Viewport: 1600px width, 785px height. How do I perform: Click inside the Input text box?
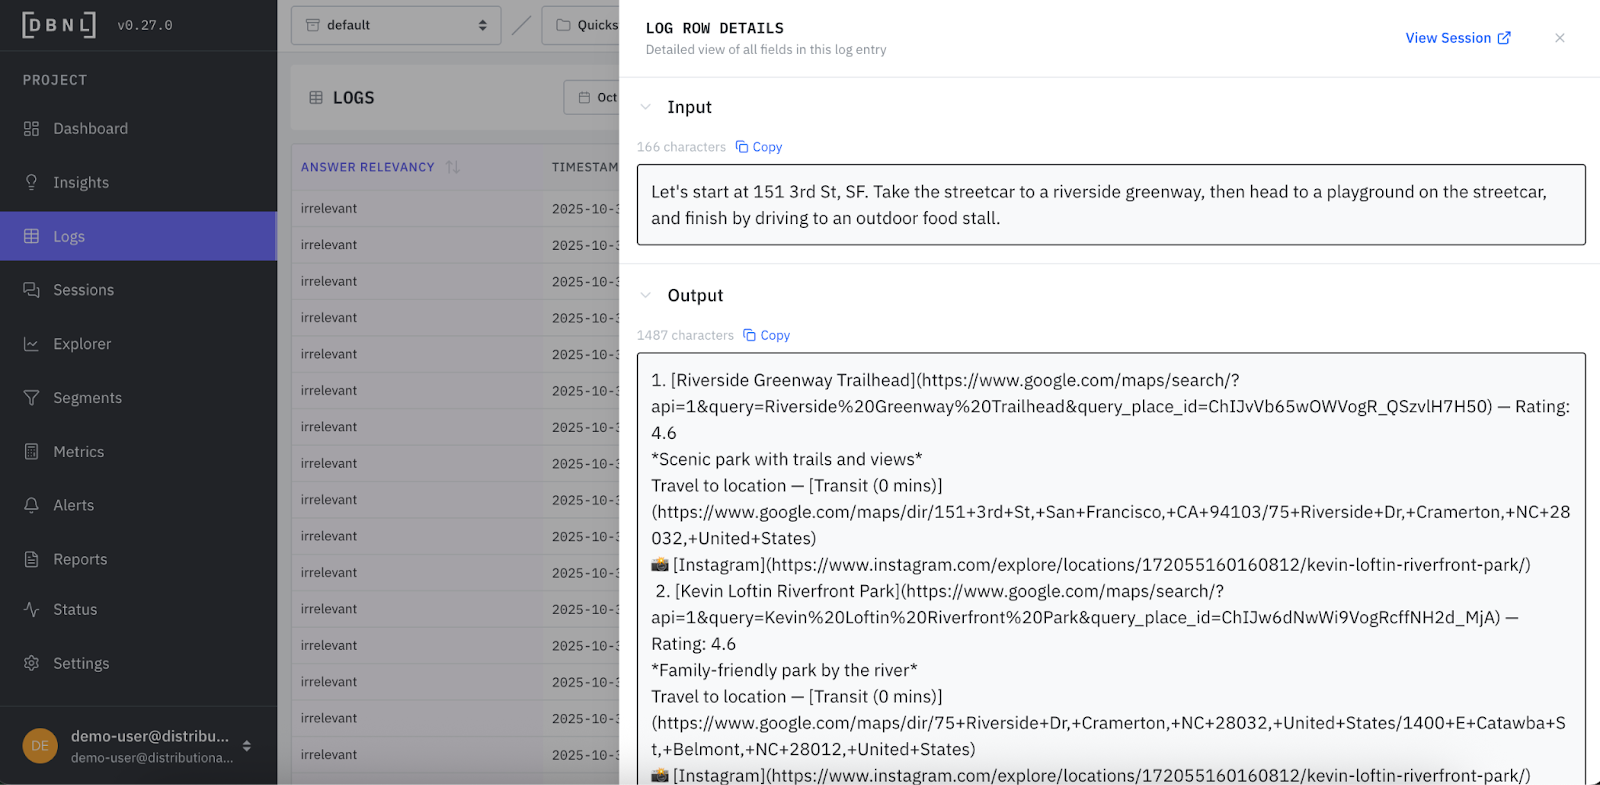(x=1111, y=205)
